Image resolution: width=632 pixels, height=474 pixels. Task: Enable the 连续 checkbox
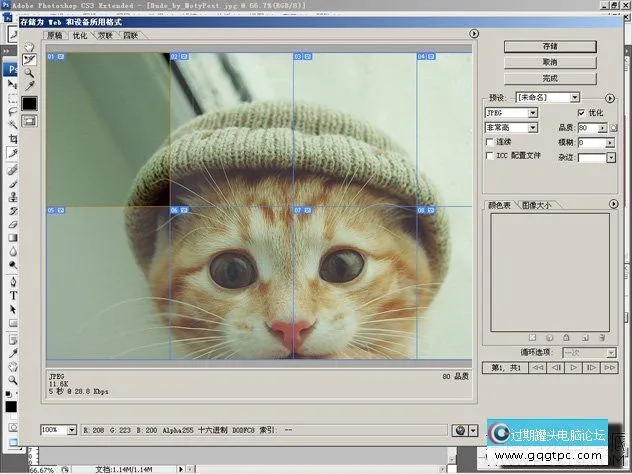490,142
